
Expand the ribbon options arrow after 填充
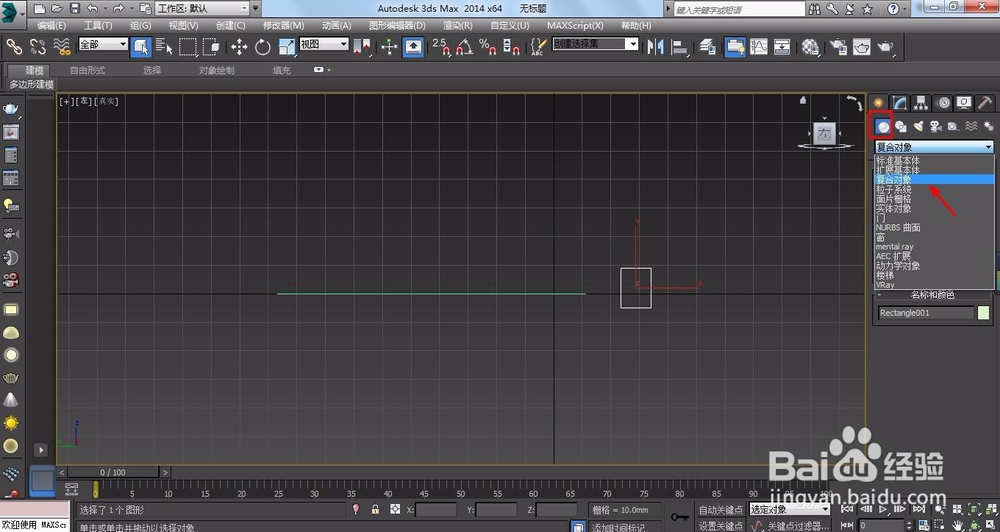pos(322,70)
